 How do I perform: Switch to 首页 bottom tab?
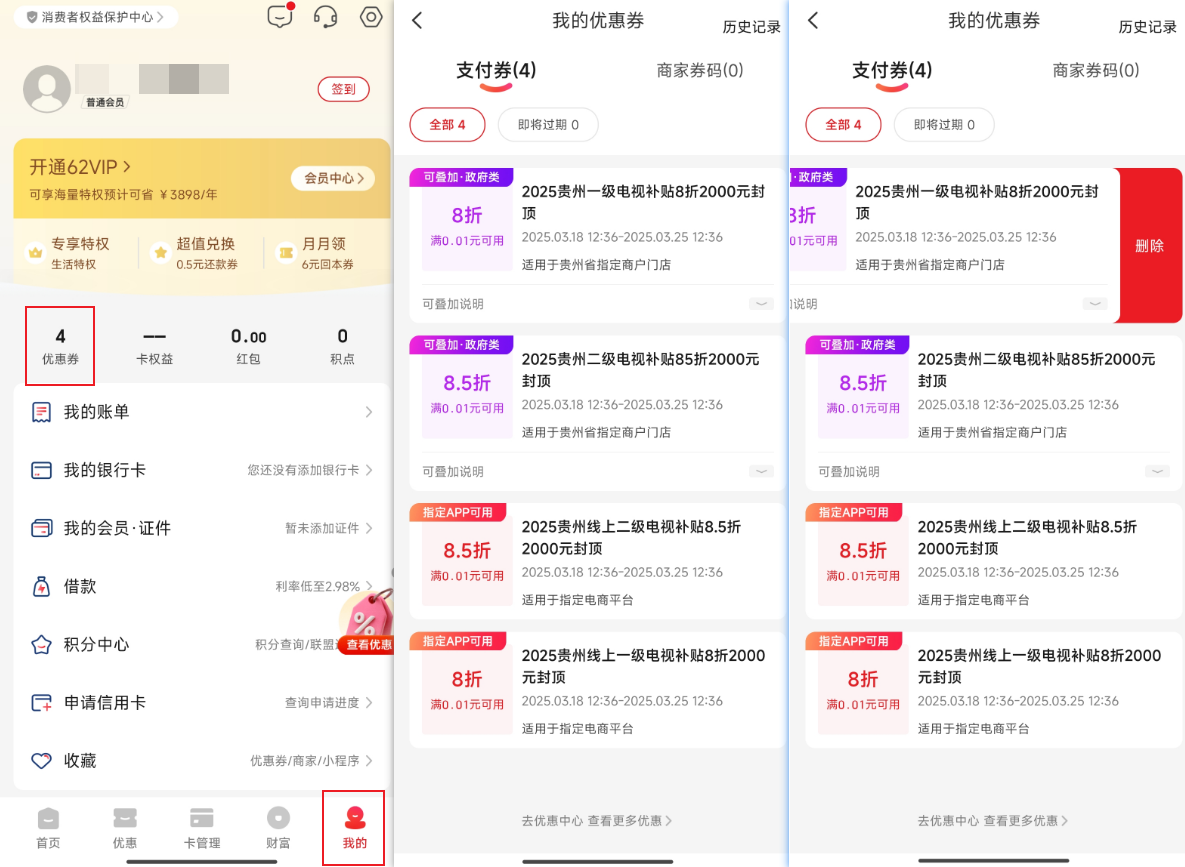(x=48, y=828)
